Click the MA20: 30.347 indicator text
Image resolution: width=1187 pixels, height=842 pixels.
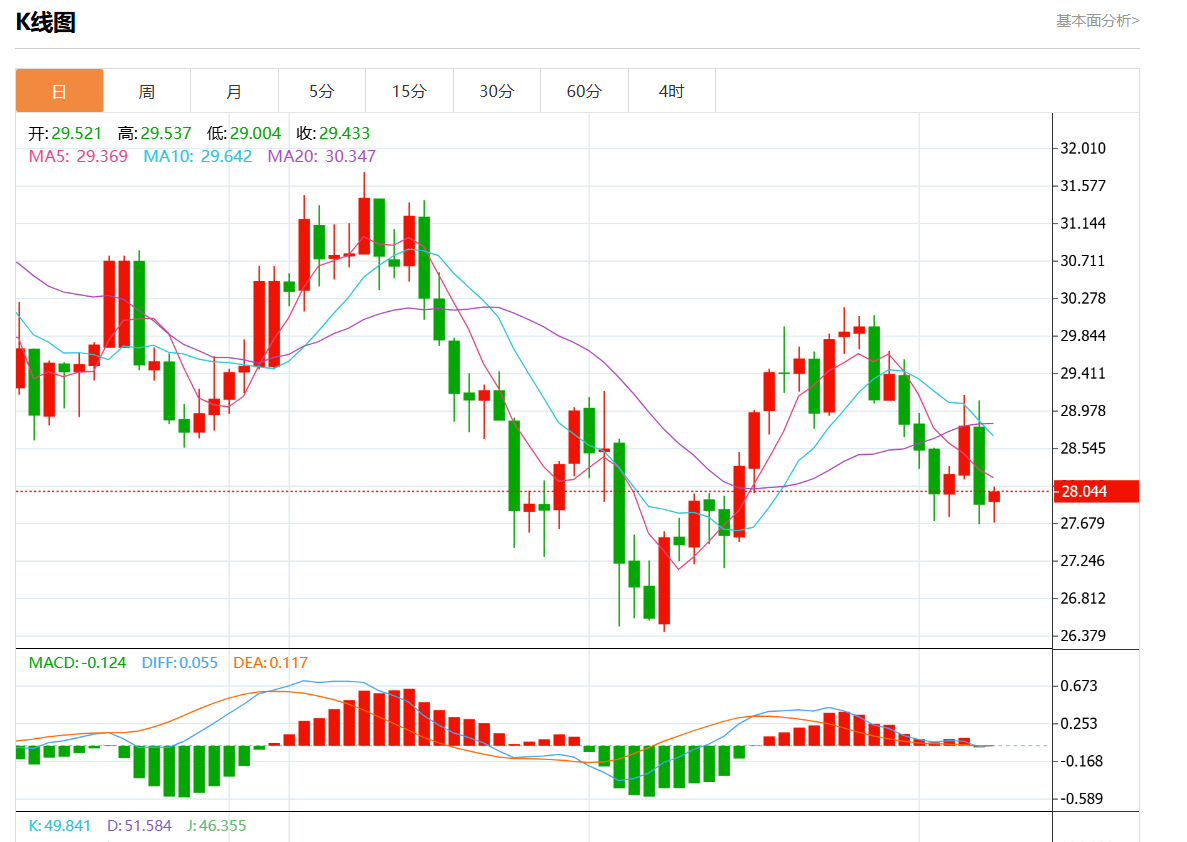(x=321, y=156)
